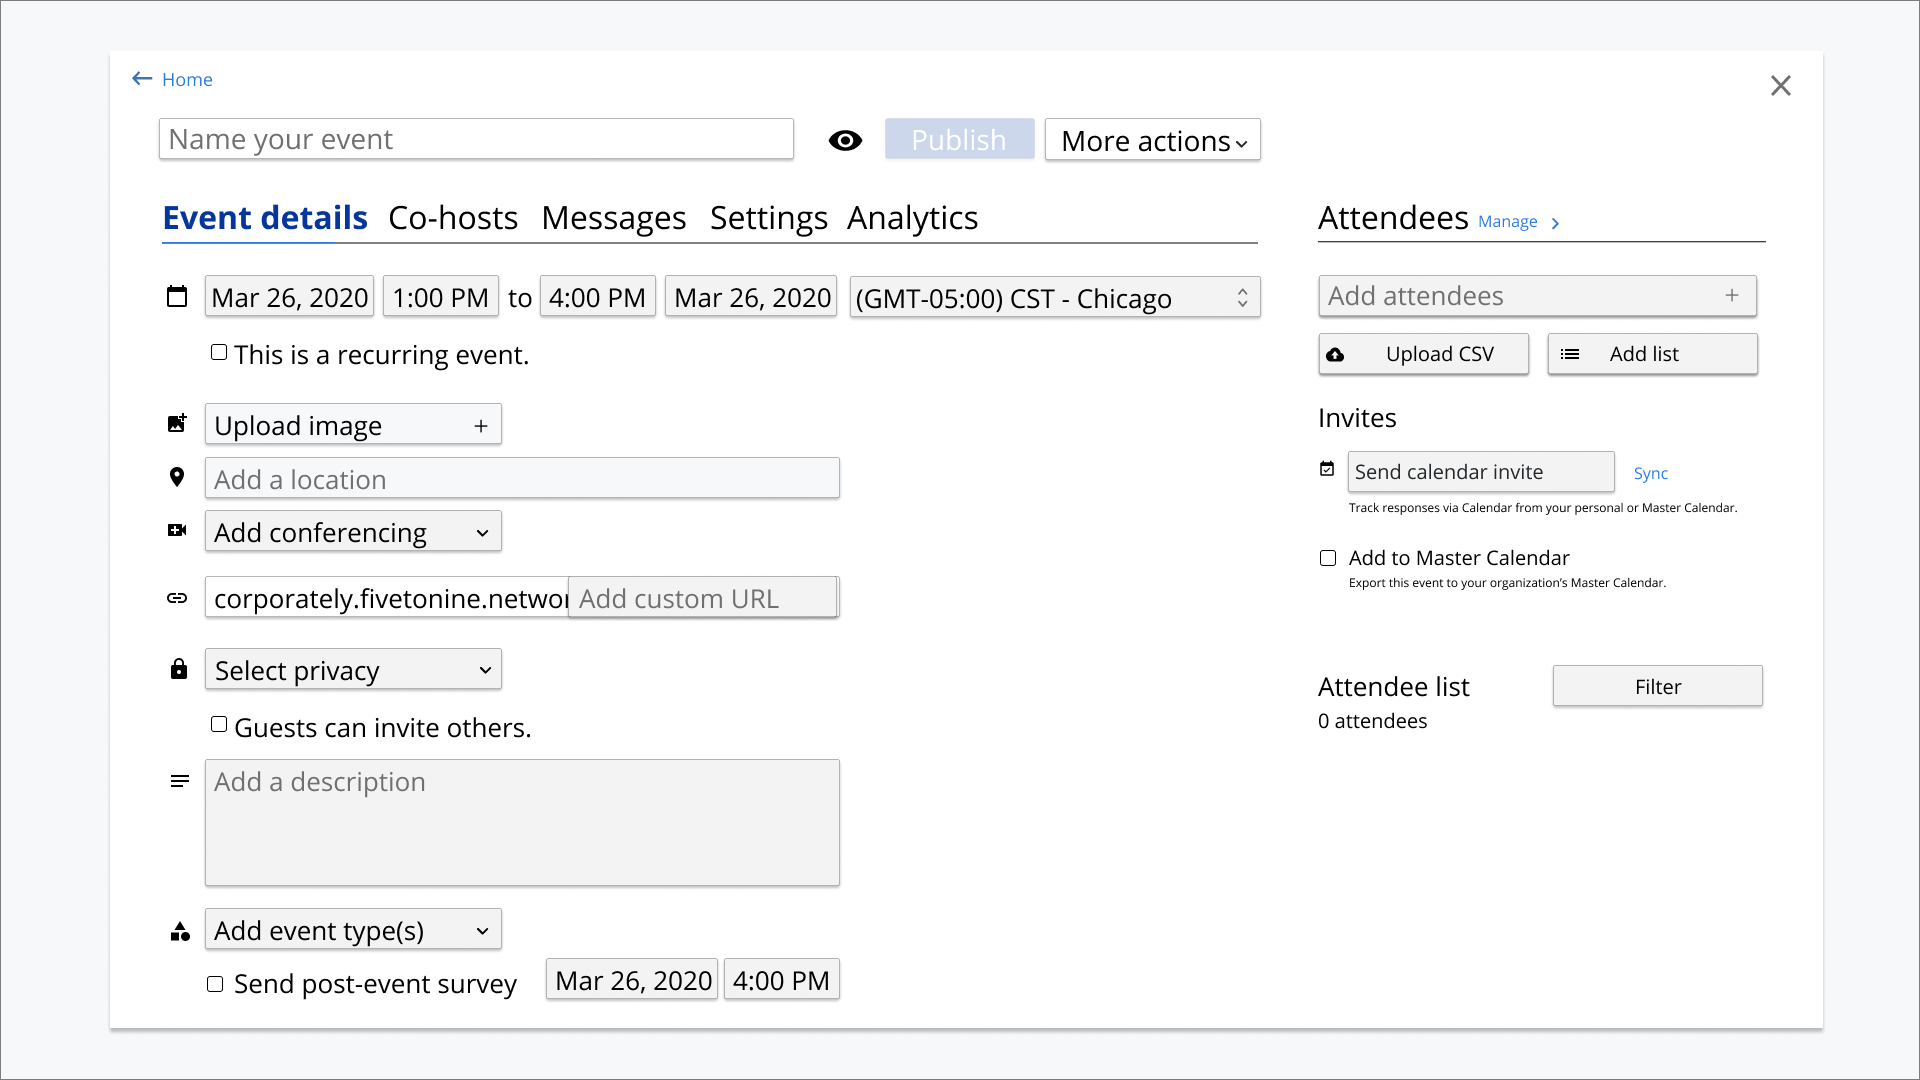
Task: Toggle Guests can invite others checkbox
Action: (x=219, y=724)
